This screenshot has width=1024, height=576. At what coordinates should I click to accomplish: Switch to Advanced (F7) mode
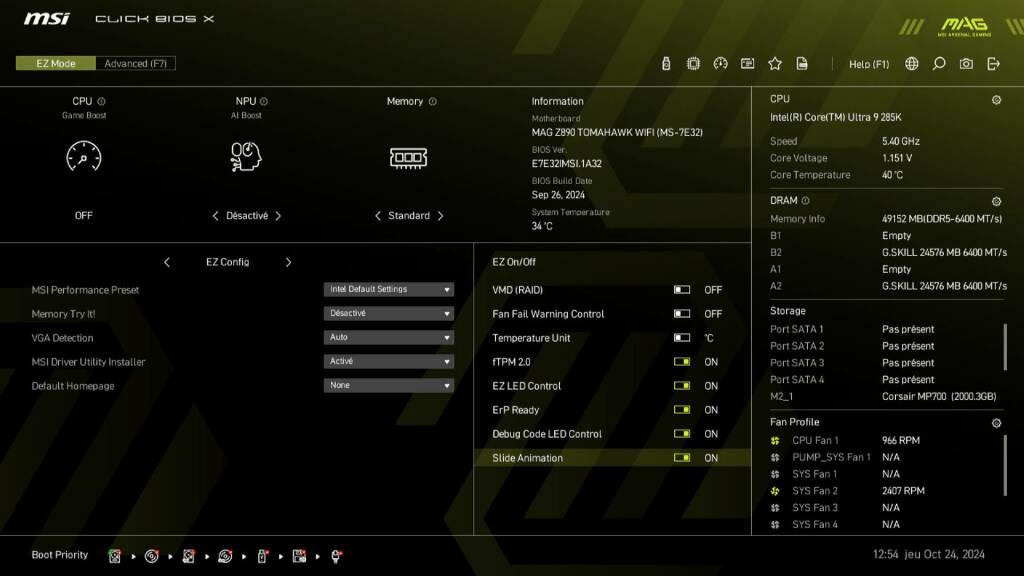(x=137, y=62)
